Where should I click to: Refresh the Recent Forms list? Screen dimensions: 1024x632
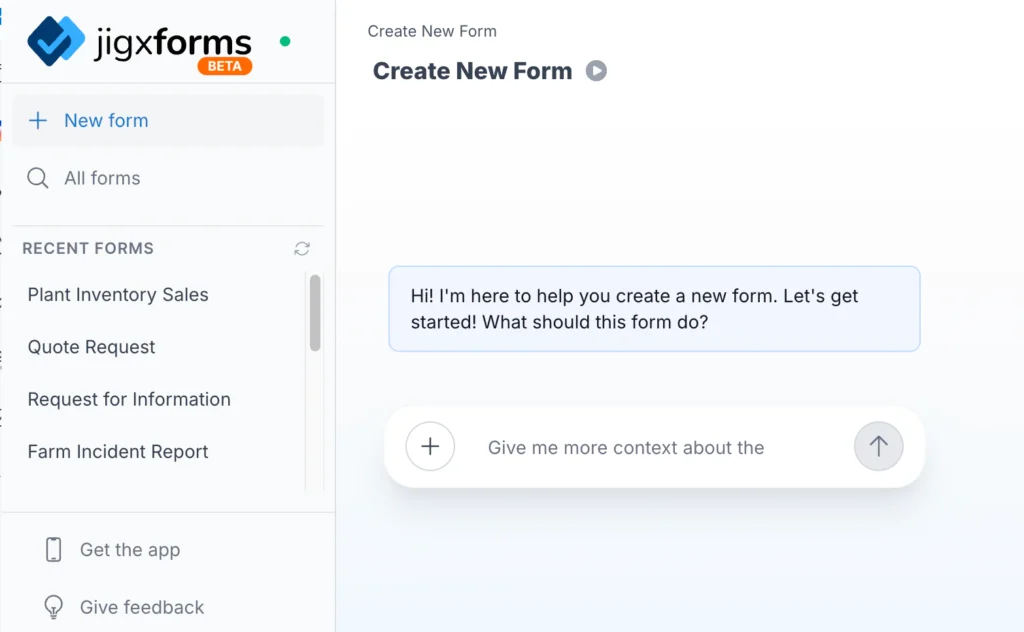click(x=302, y=248)
